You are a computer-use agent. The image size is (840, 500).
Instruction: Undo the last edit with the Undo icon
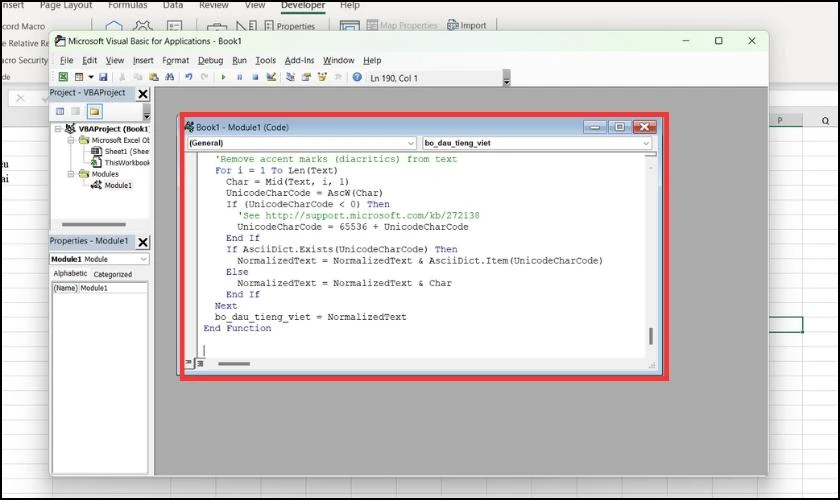(189, 77)
